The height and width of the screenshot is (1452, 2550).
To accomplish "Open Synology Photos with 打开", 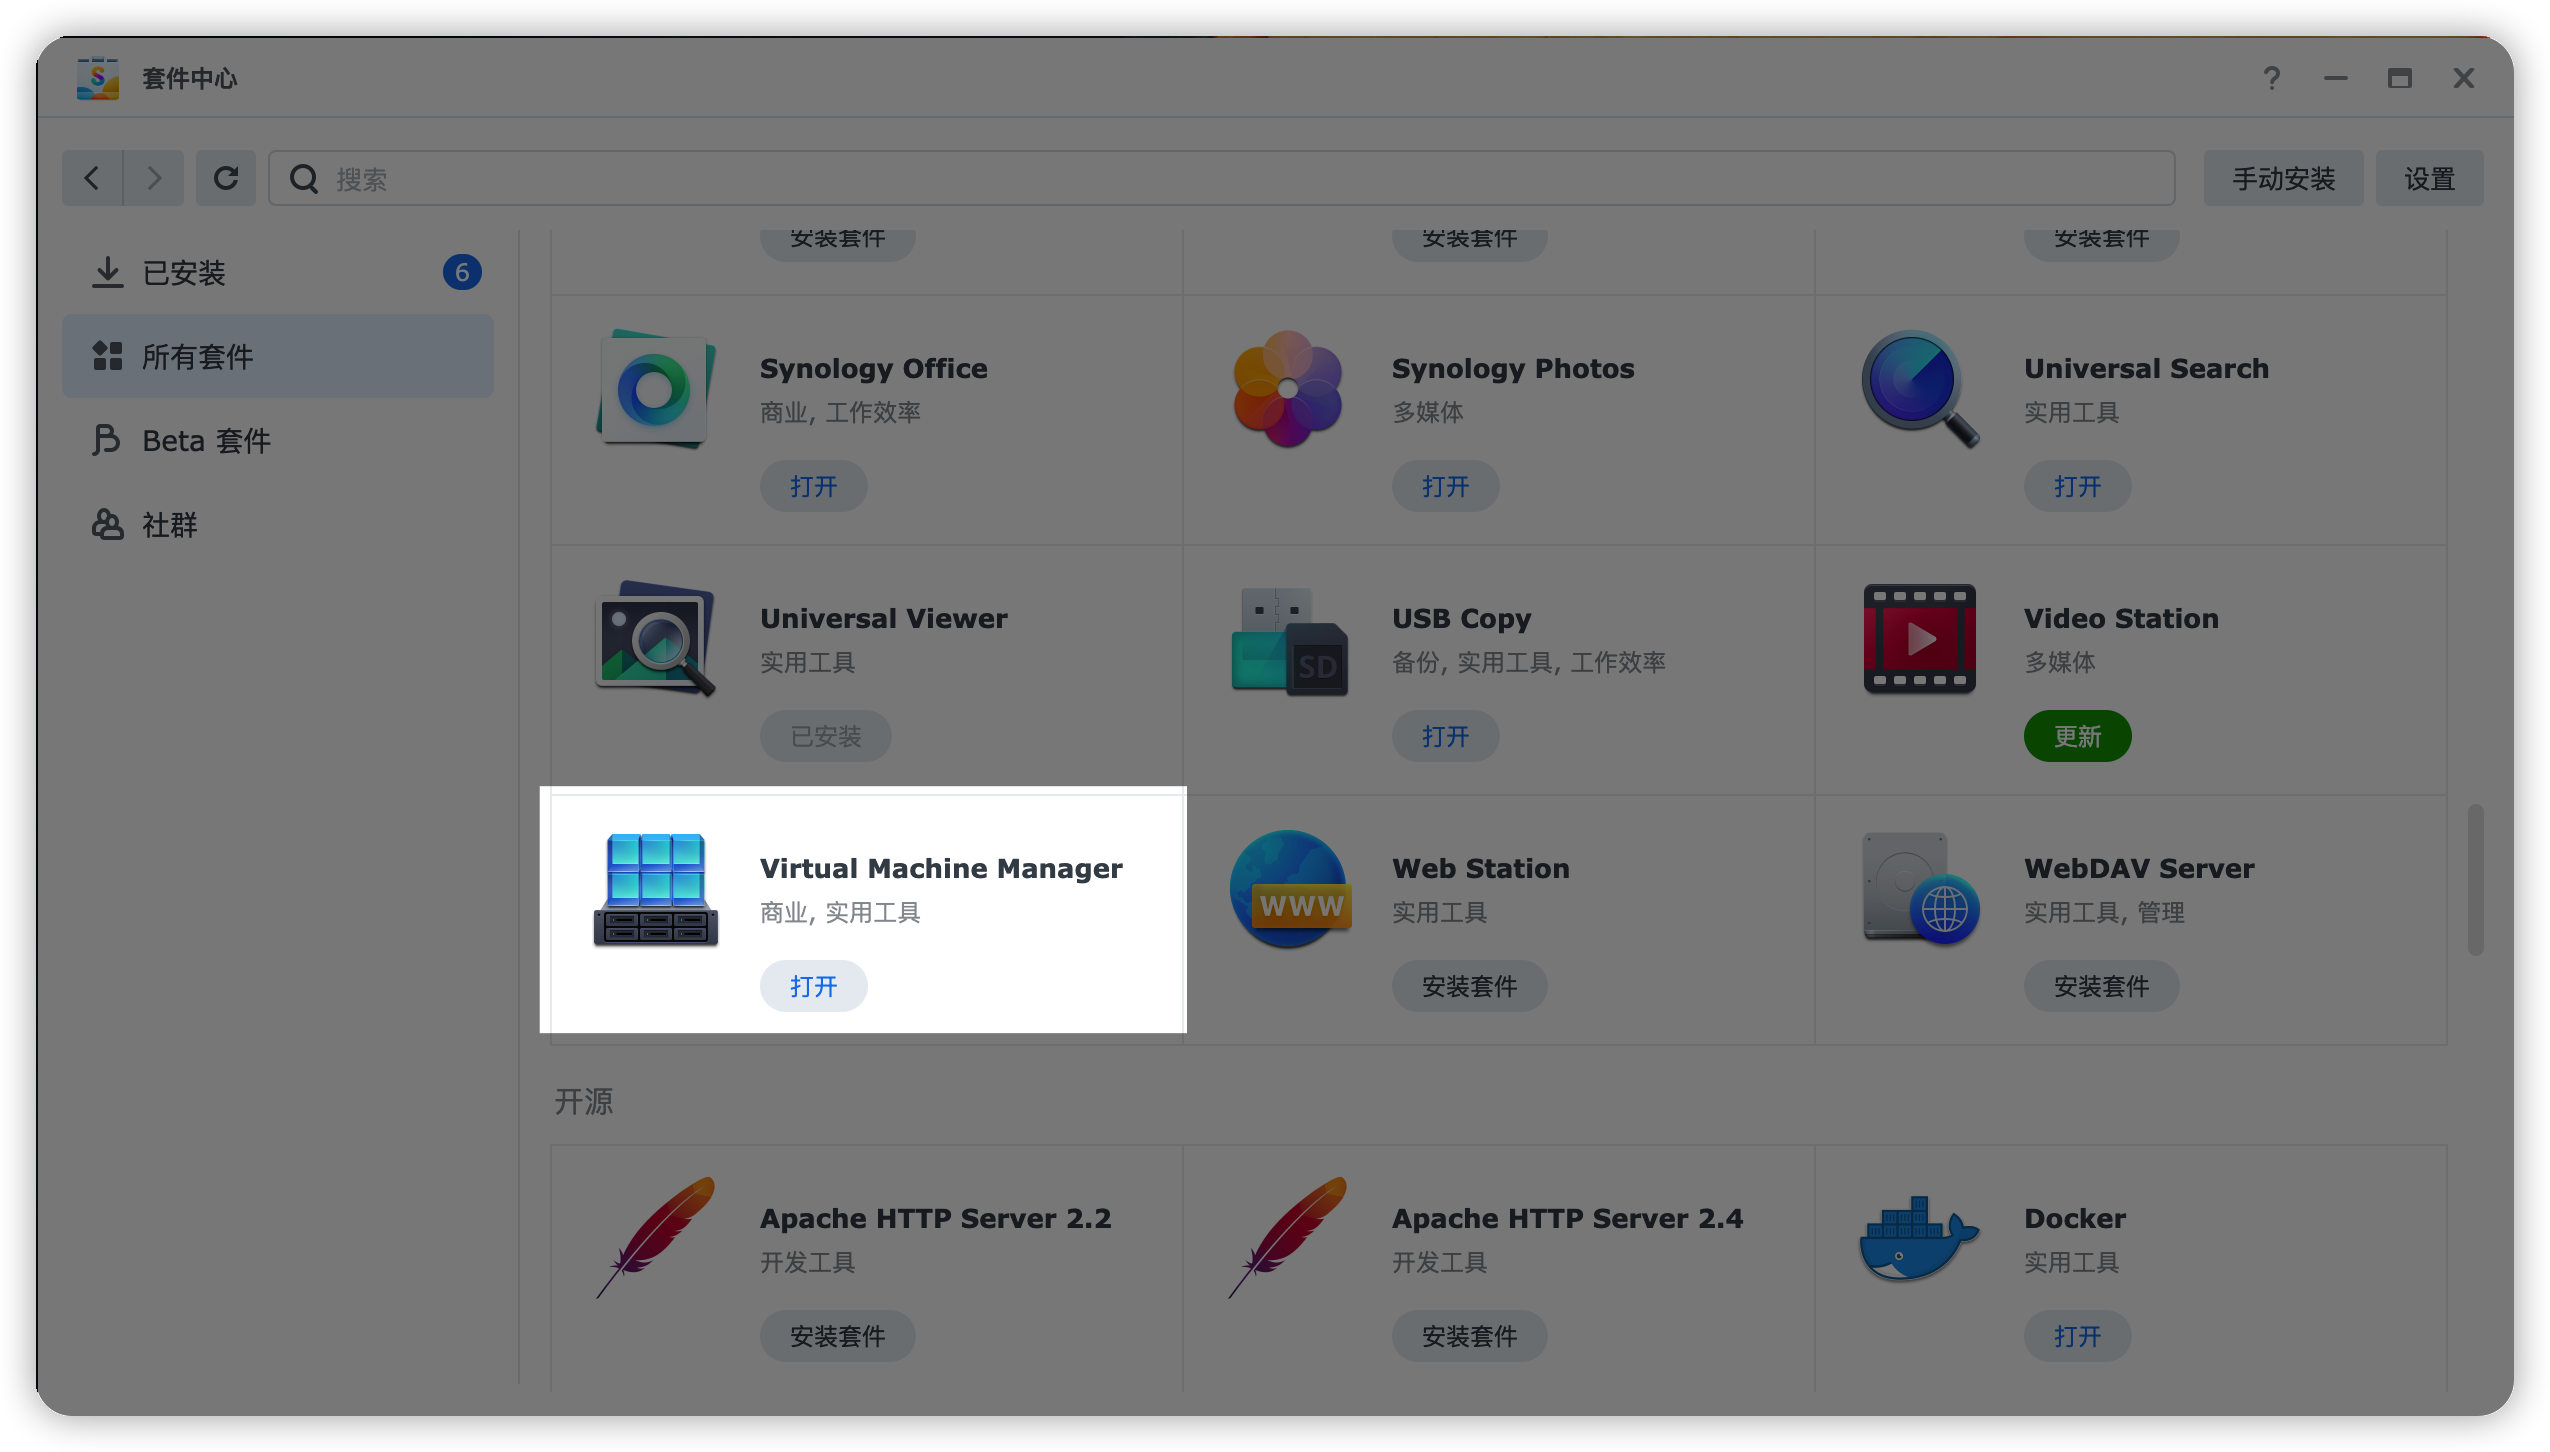I will click(x=1446, y=486).
